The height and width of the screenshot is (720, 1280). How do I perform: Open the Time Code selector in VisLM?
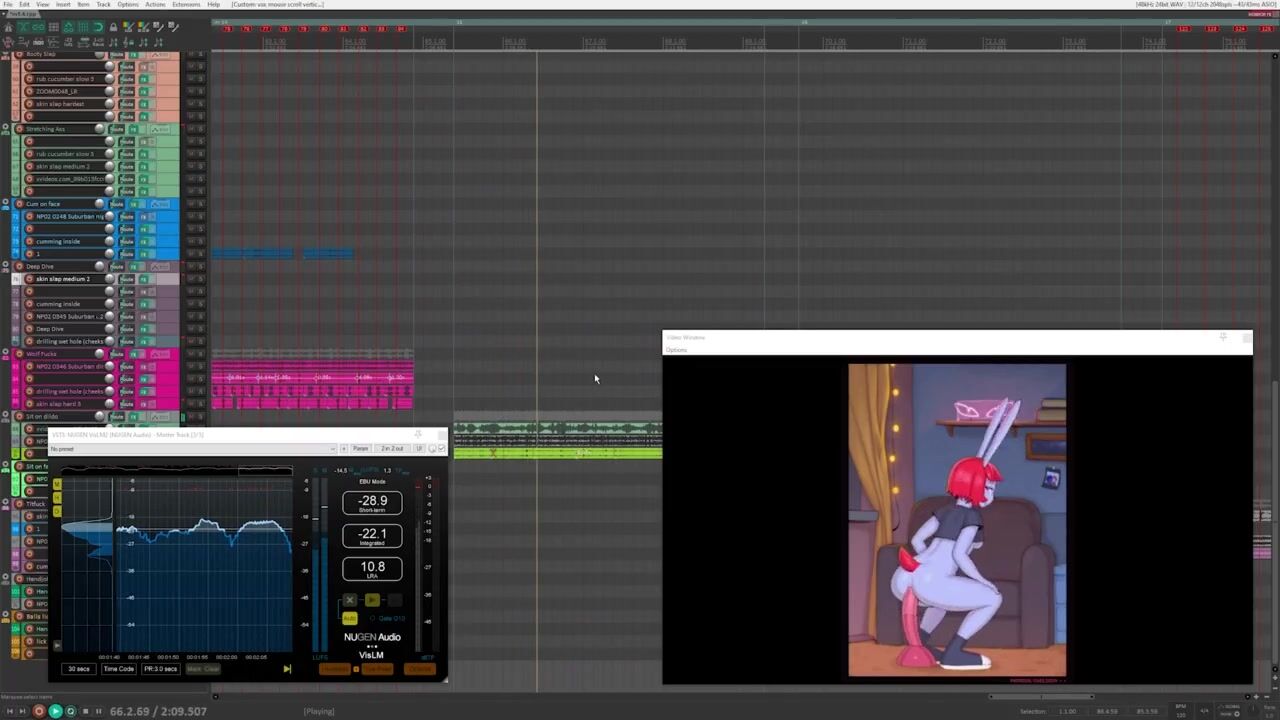point(118,669)
